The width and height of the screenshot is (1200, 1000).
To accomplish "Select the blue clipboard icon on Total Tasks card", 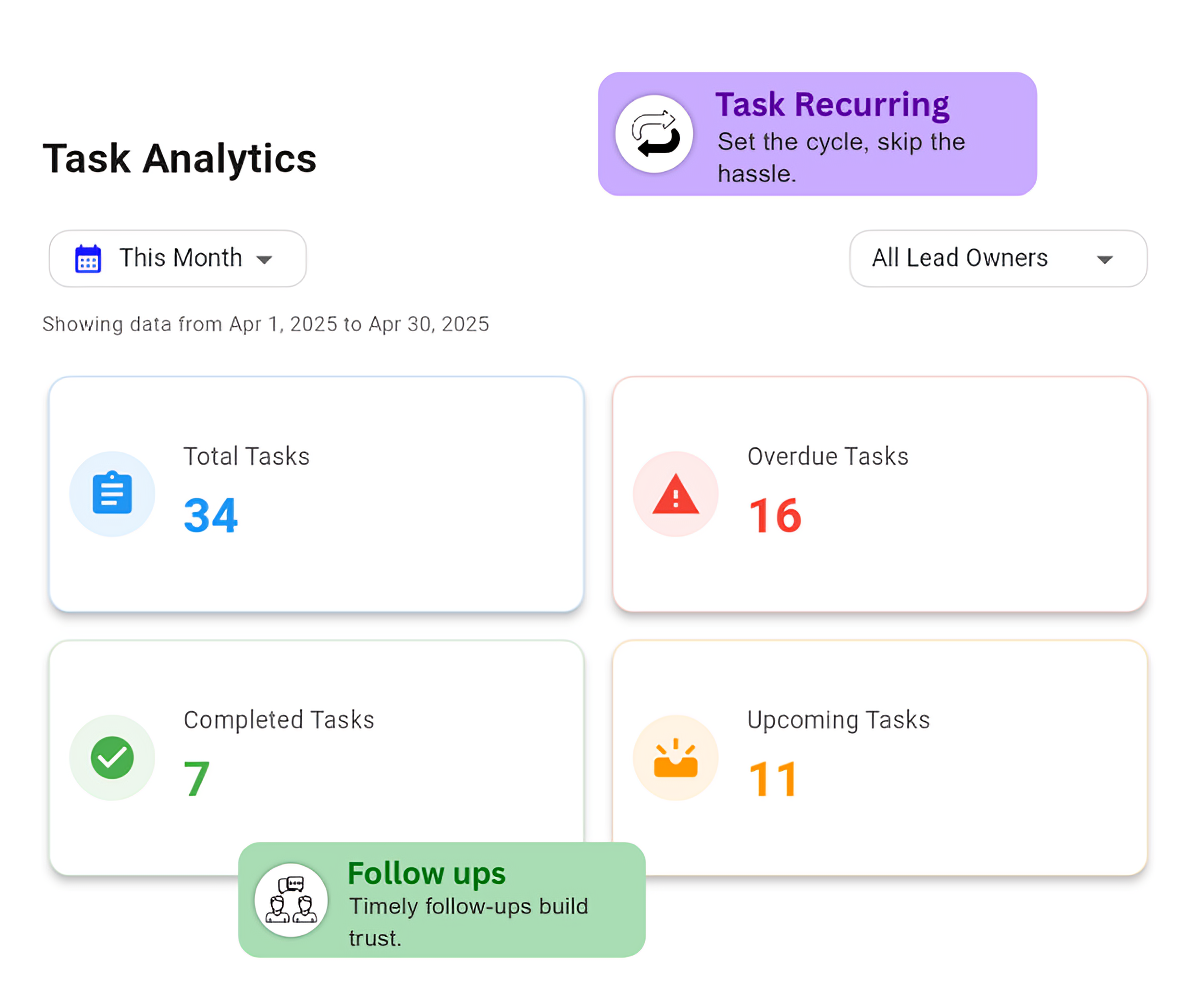I will 112,493.
